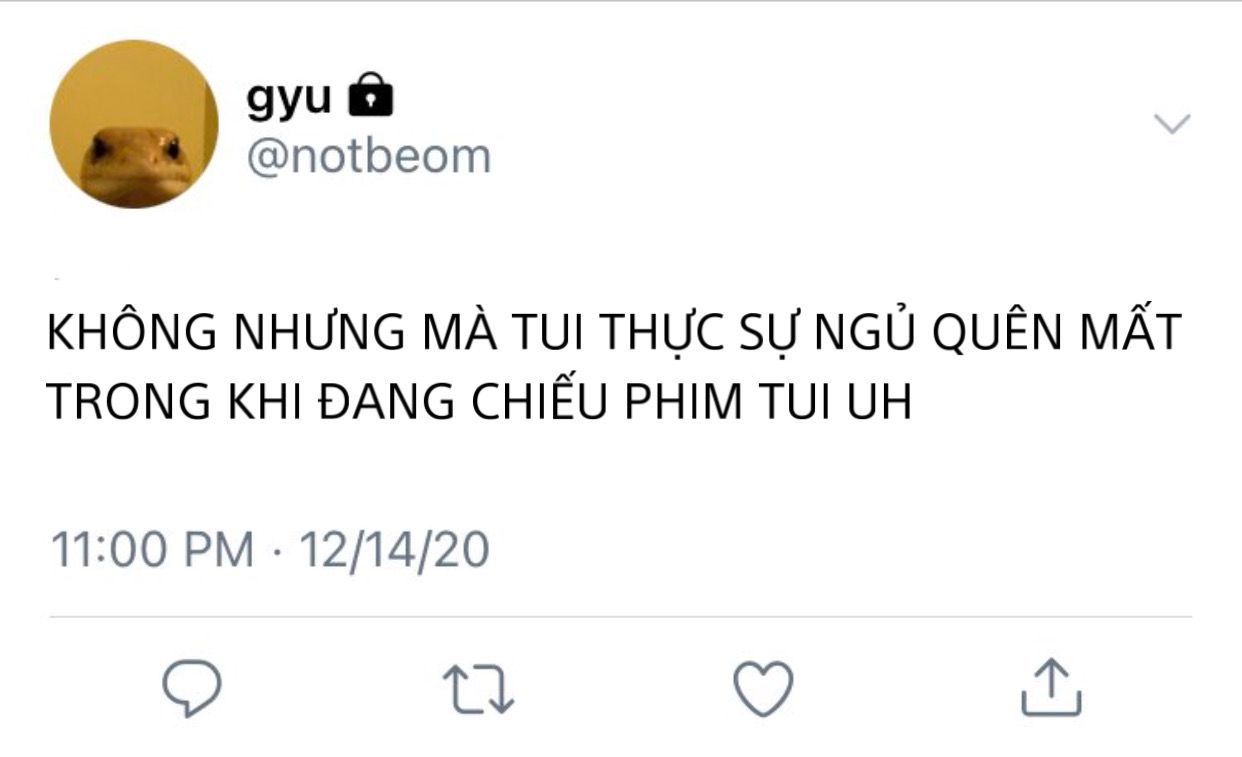Click the dot between time and date
The height and width of the screenshot is (757, 1242).
pos(277,550)
